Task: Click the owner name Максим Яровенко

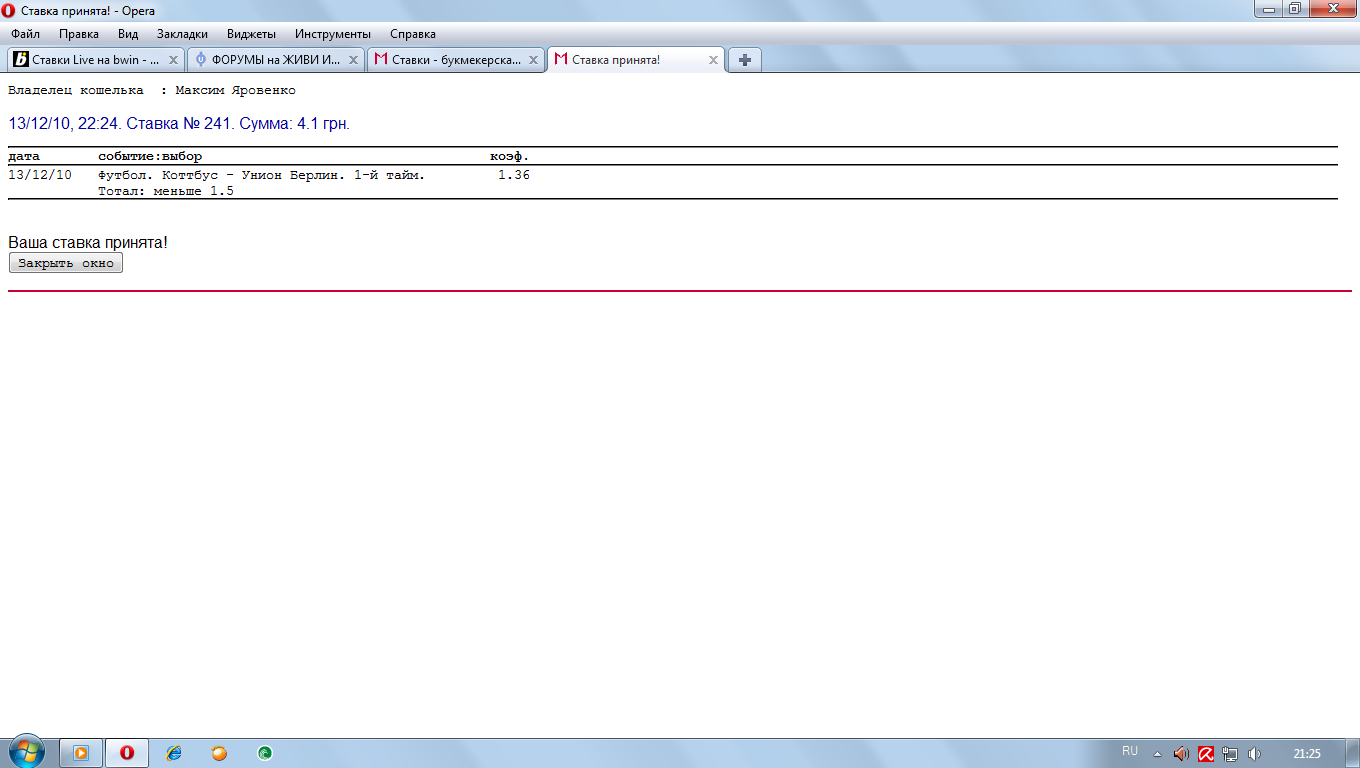Action: 235,91
